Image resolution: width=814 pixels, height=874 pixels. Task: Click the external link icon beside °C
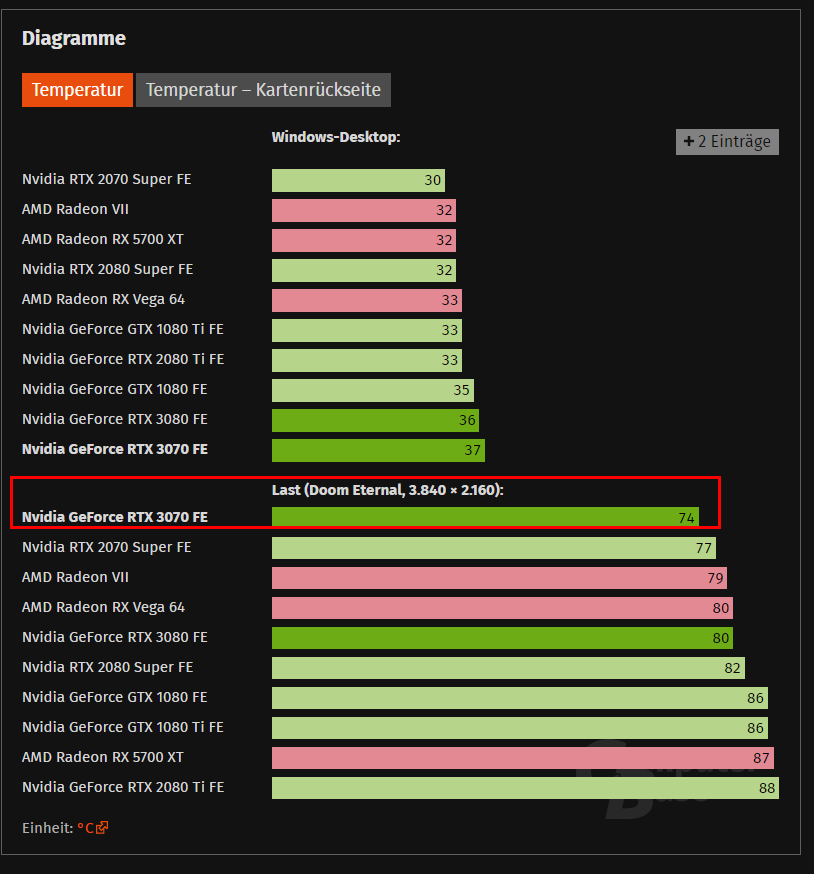(x=102, y=828)
